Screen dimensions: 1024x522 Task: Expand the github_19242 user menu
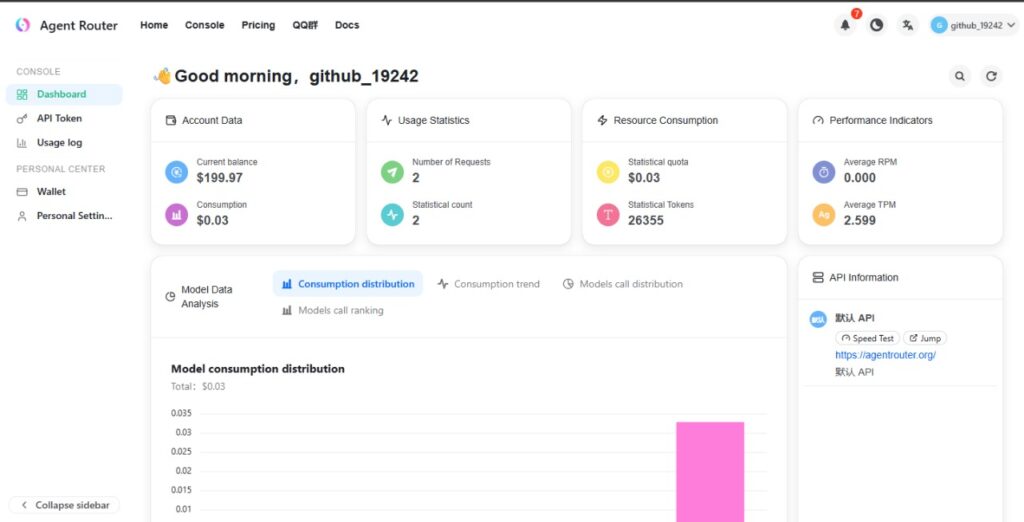974,25
